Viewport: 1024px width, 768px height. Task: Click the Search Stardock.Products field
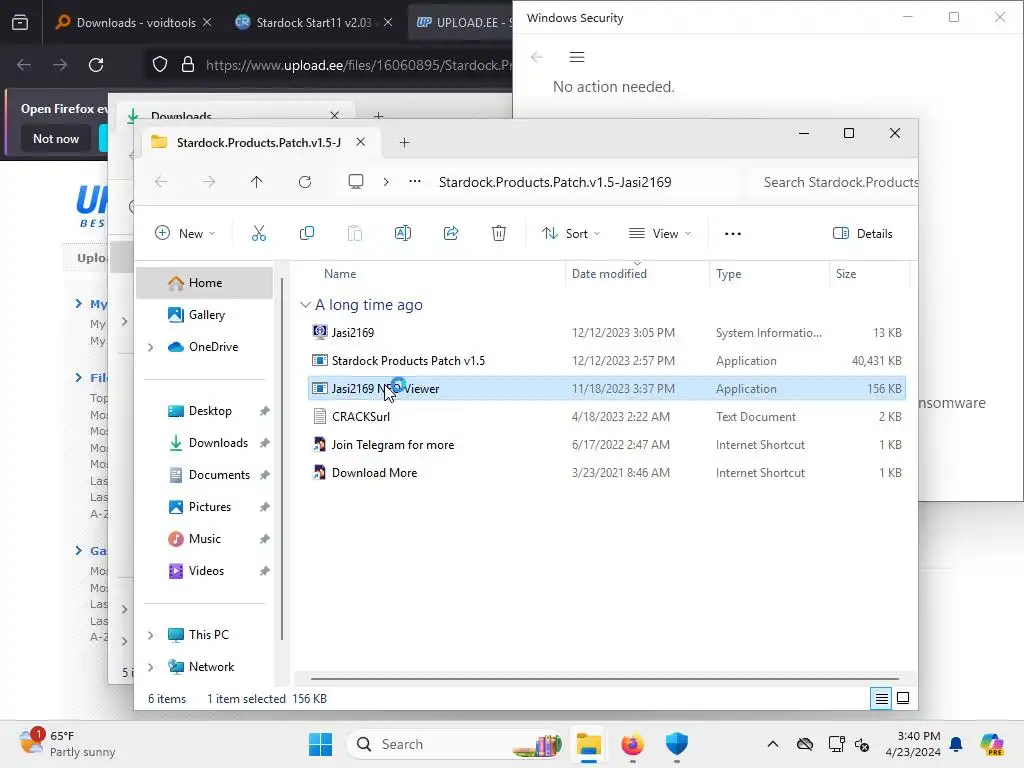click(833, 182)
